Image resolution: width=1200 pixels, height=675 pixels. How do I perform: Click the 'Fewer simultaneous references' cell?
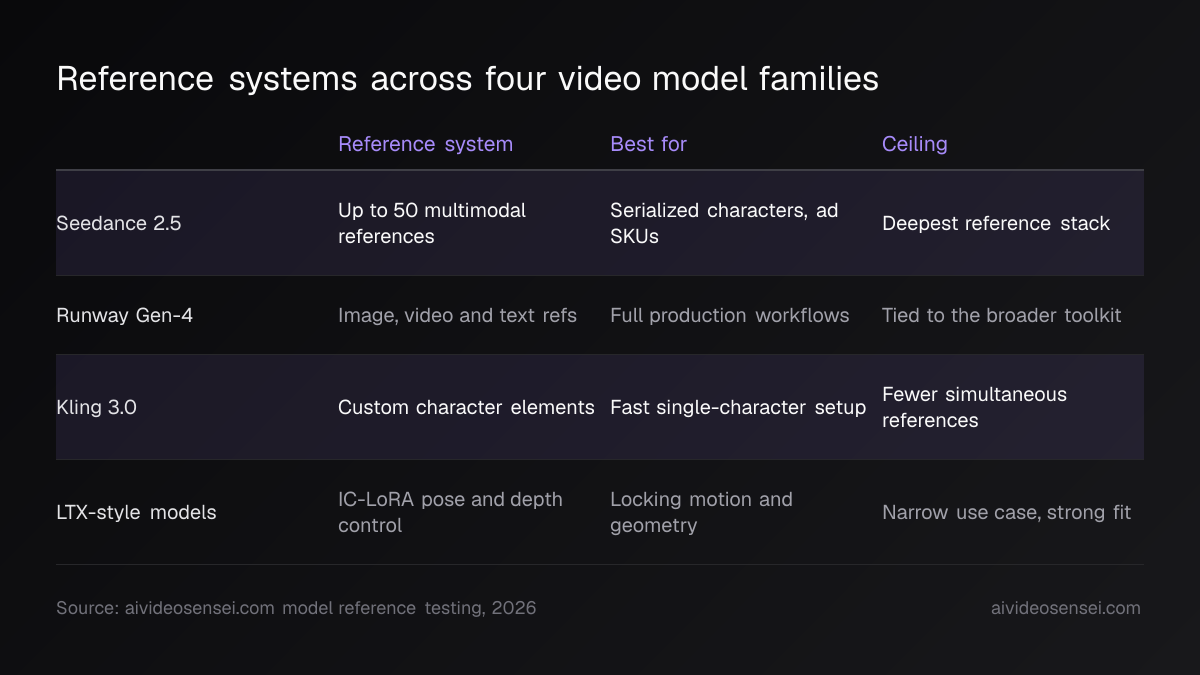(x=974, y=407)
